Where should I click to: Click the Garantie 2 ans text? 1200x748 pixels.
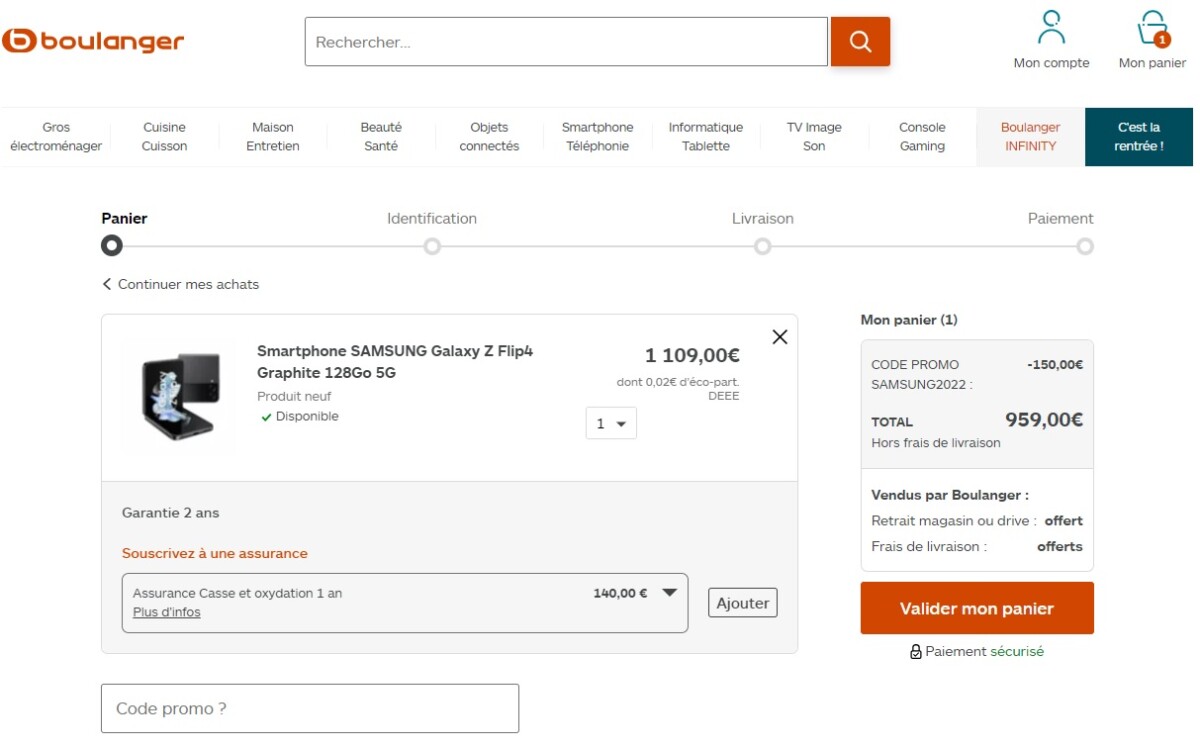171,513
